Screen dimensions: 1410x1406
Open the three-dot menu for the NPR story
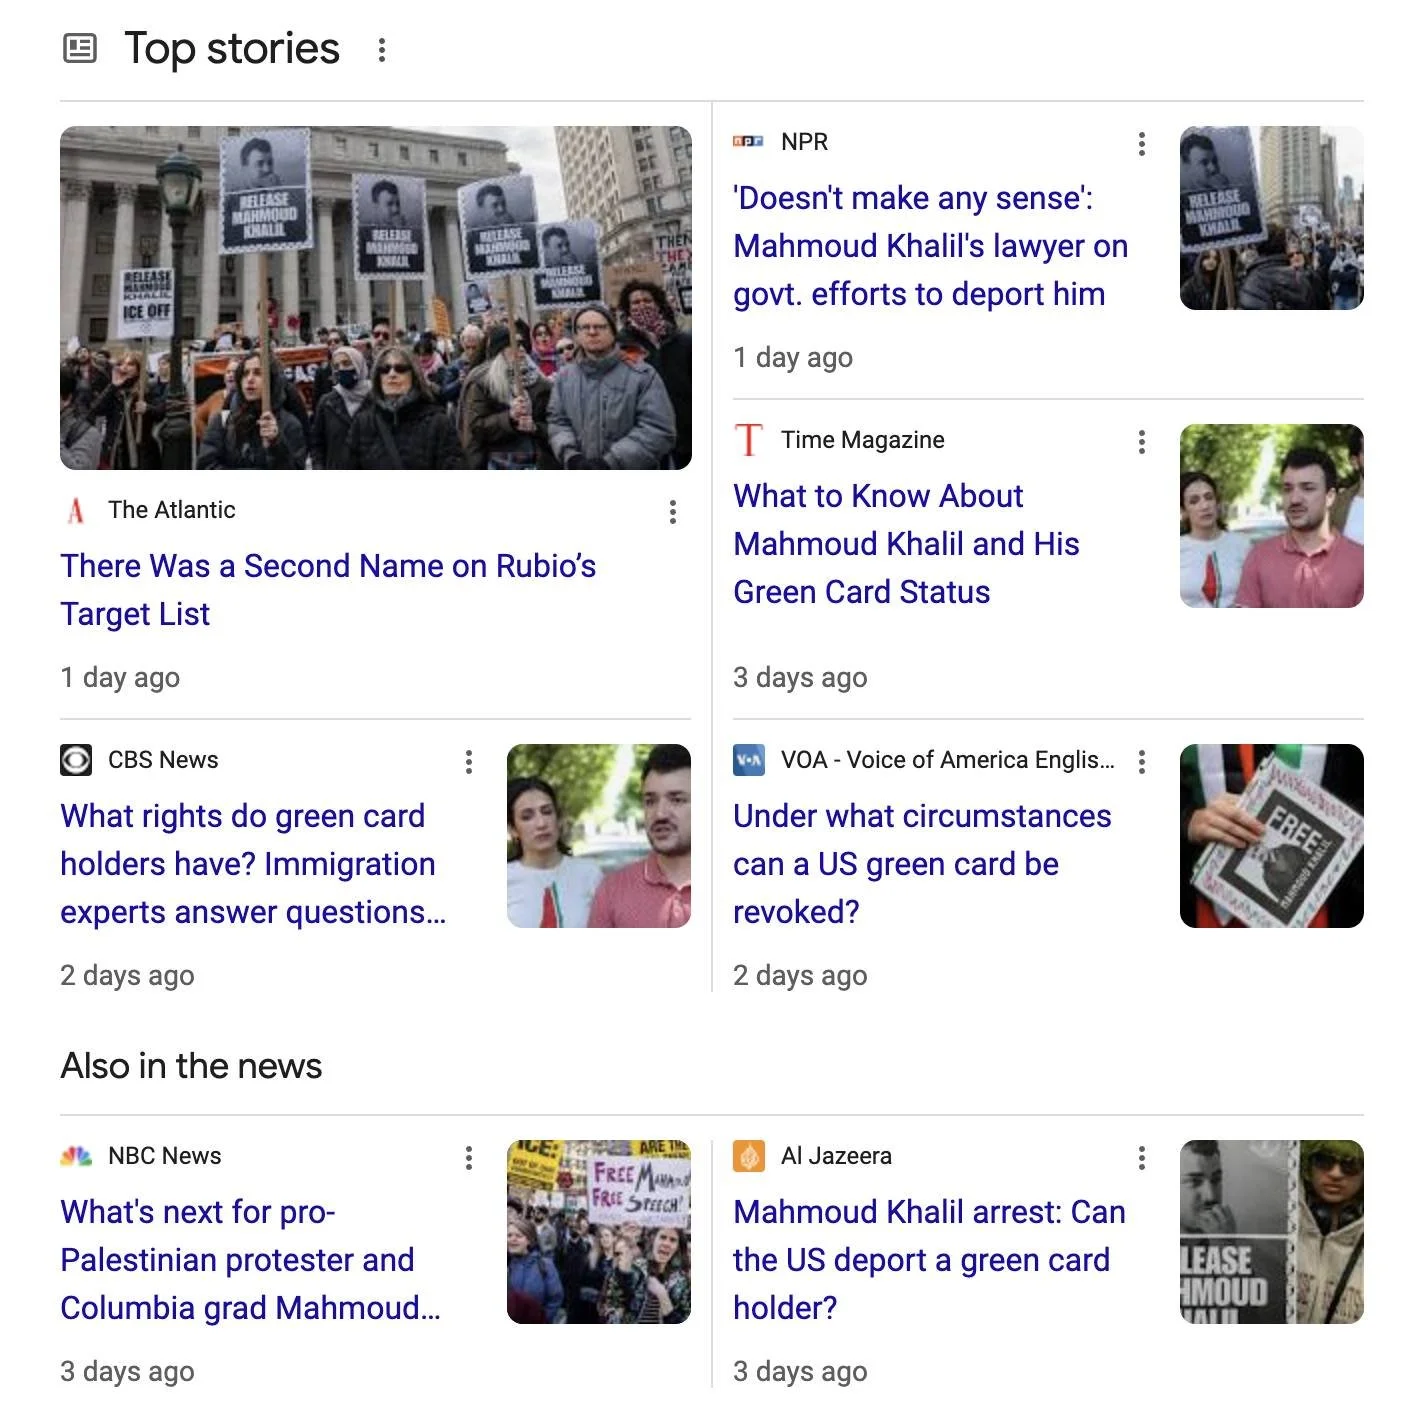pyautogui.click(x=1141, y=144)
